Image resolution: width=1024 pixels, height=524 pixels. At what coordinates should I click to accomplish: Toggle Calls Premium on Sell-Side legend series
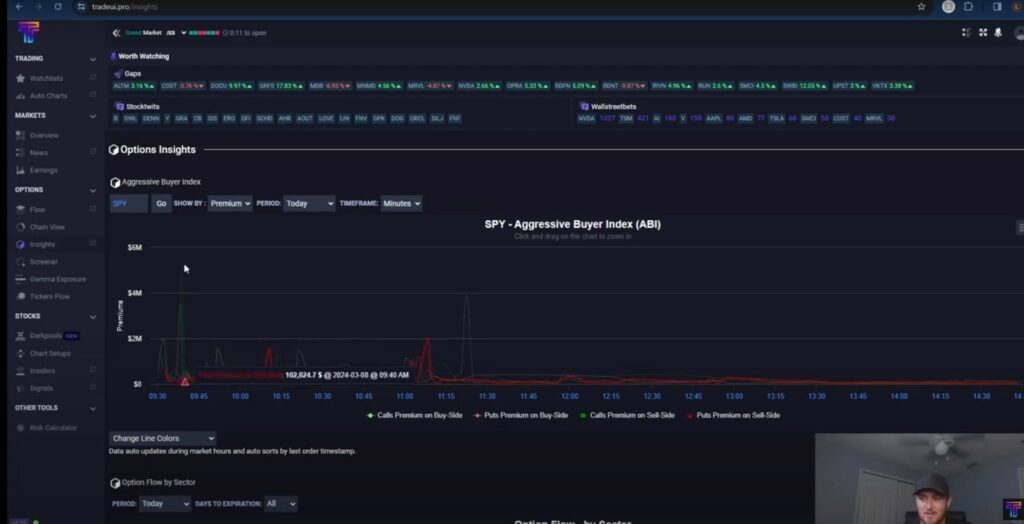pos(627,416)
